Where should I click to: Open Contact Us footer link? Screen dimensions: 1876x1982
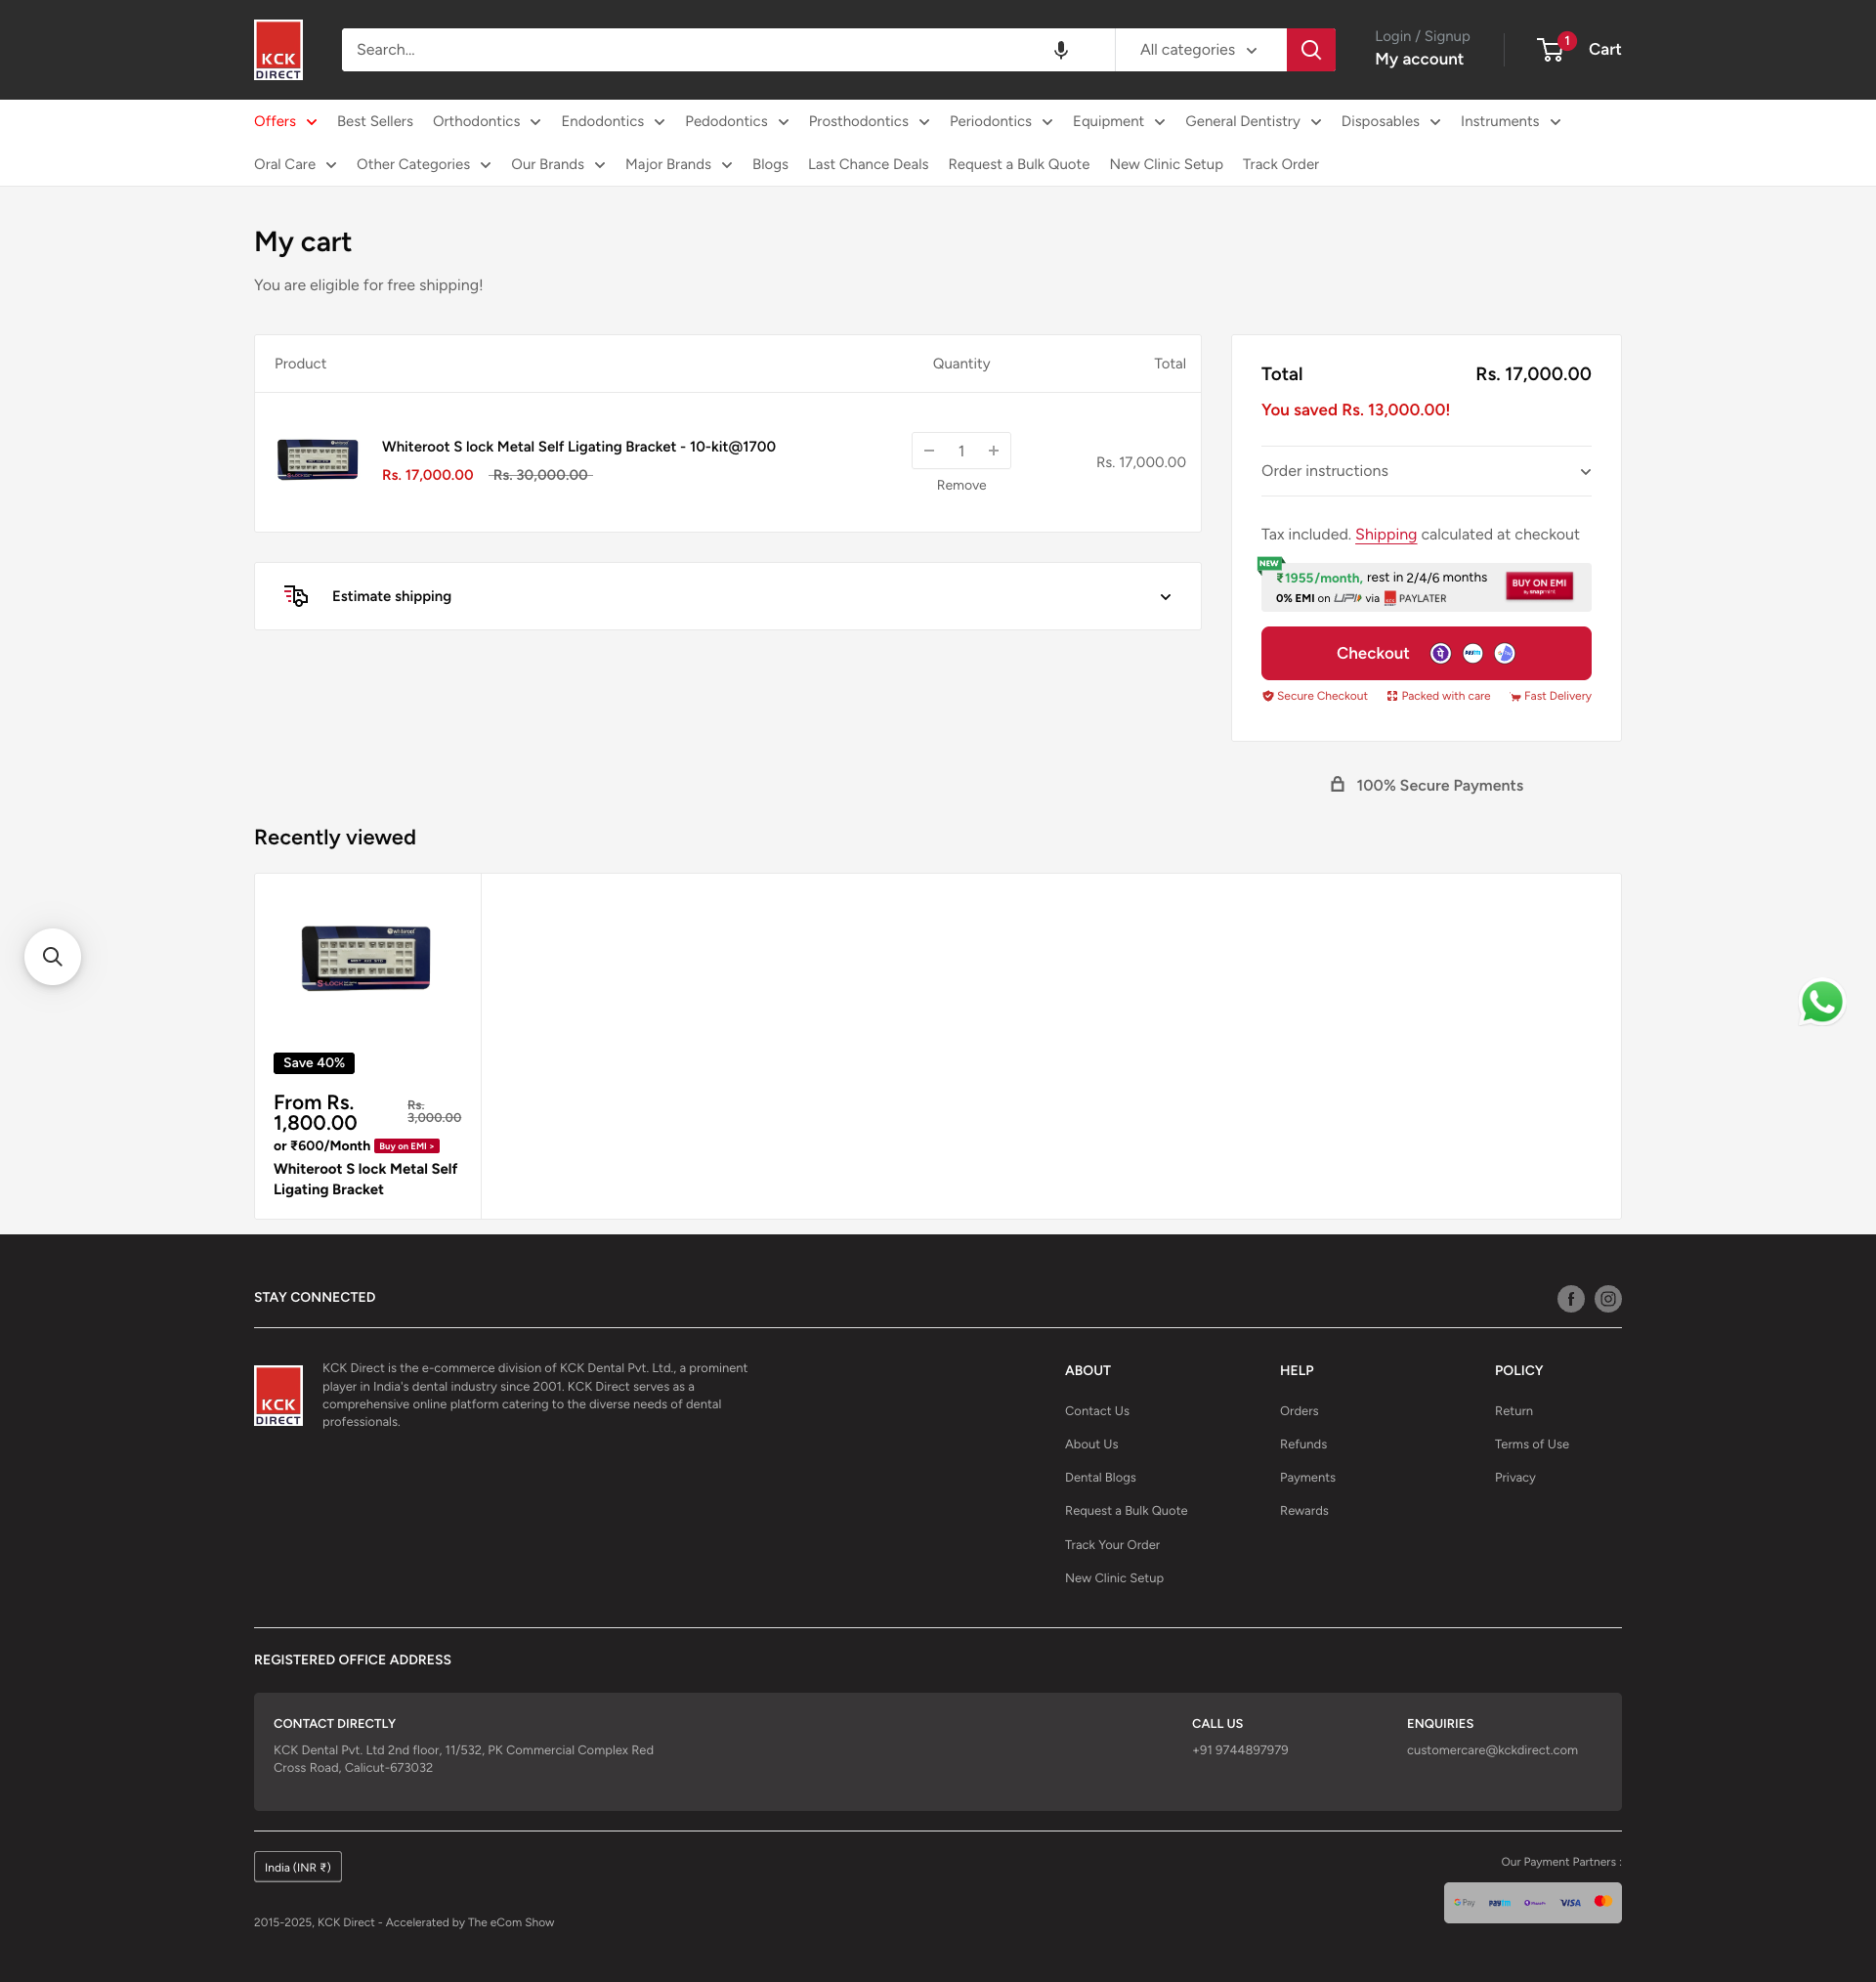tap(1097, 1411)
